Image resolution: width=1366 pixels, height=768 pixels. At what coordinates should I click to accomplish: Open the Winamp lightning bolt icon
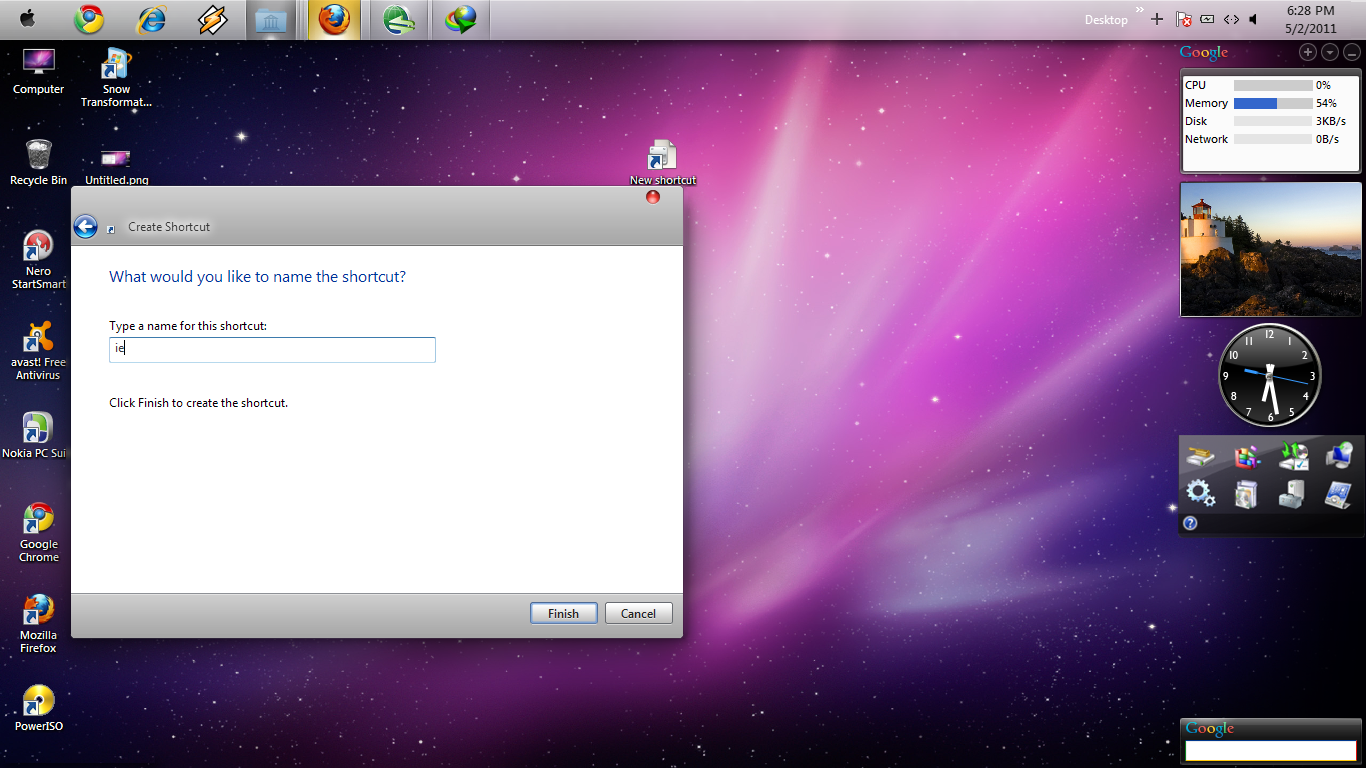[x=212, y=19]
